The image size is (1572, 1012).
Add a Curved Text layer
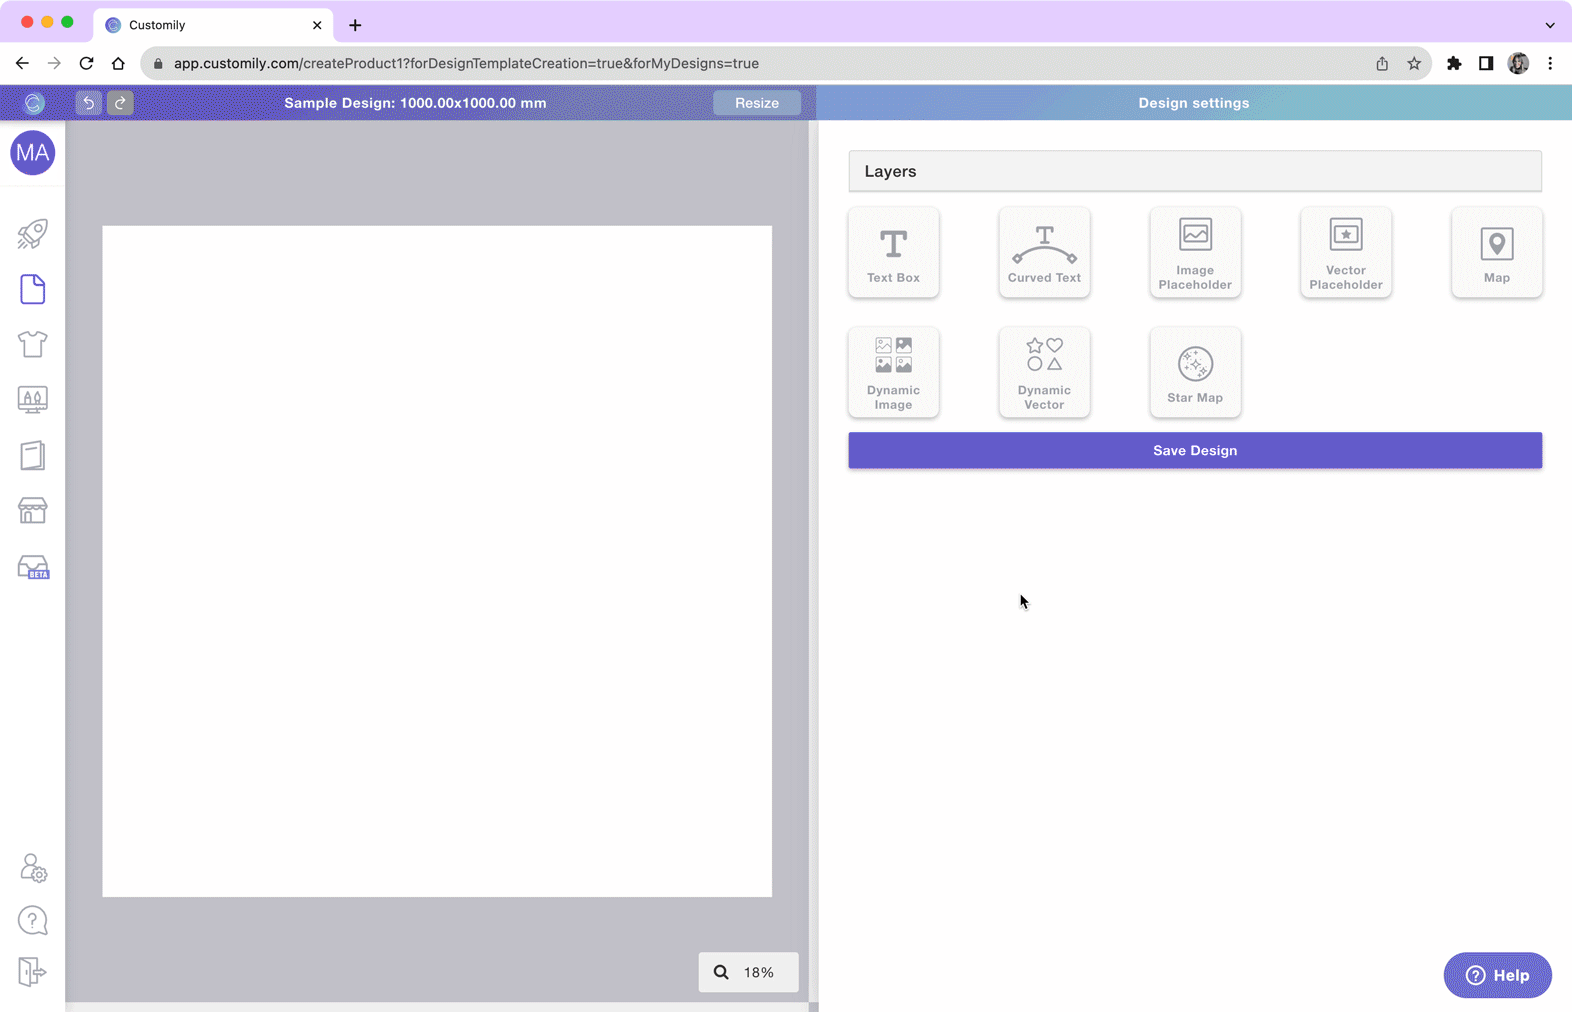click(1044, 252)
